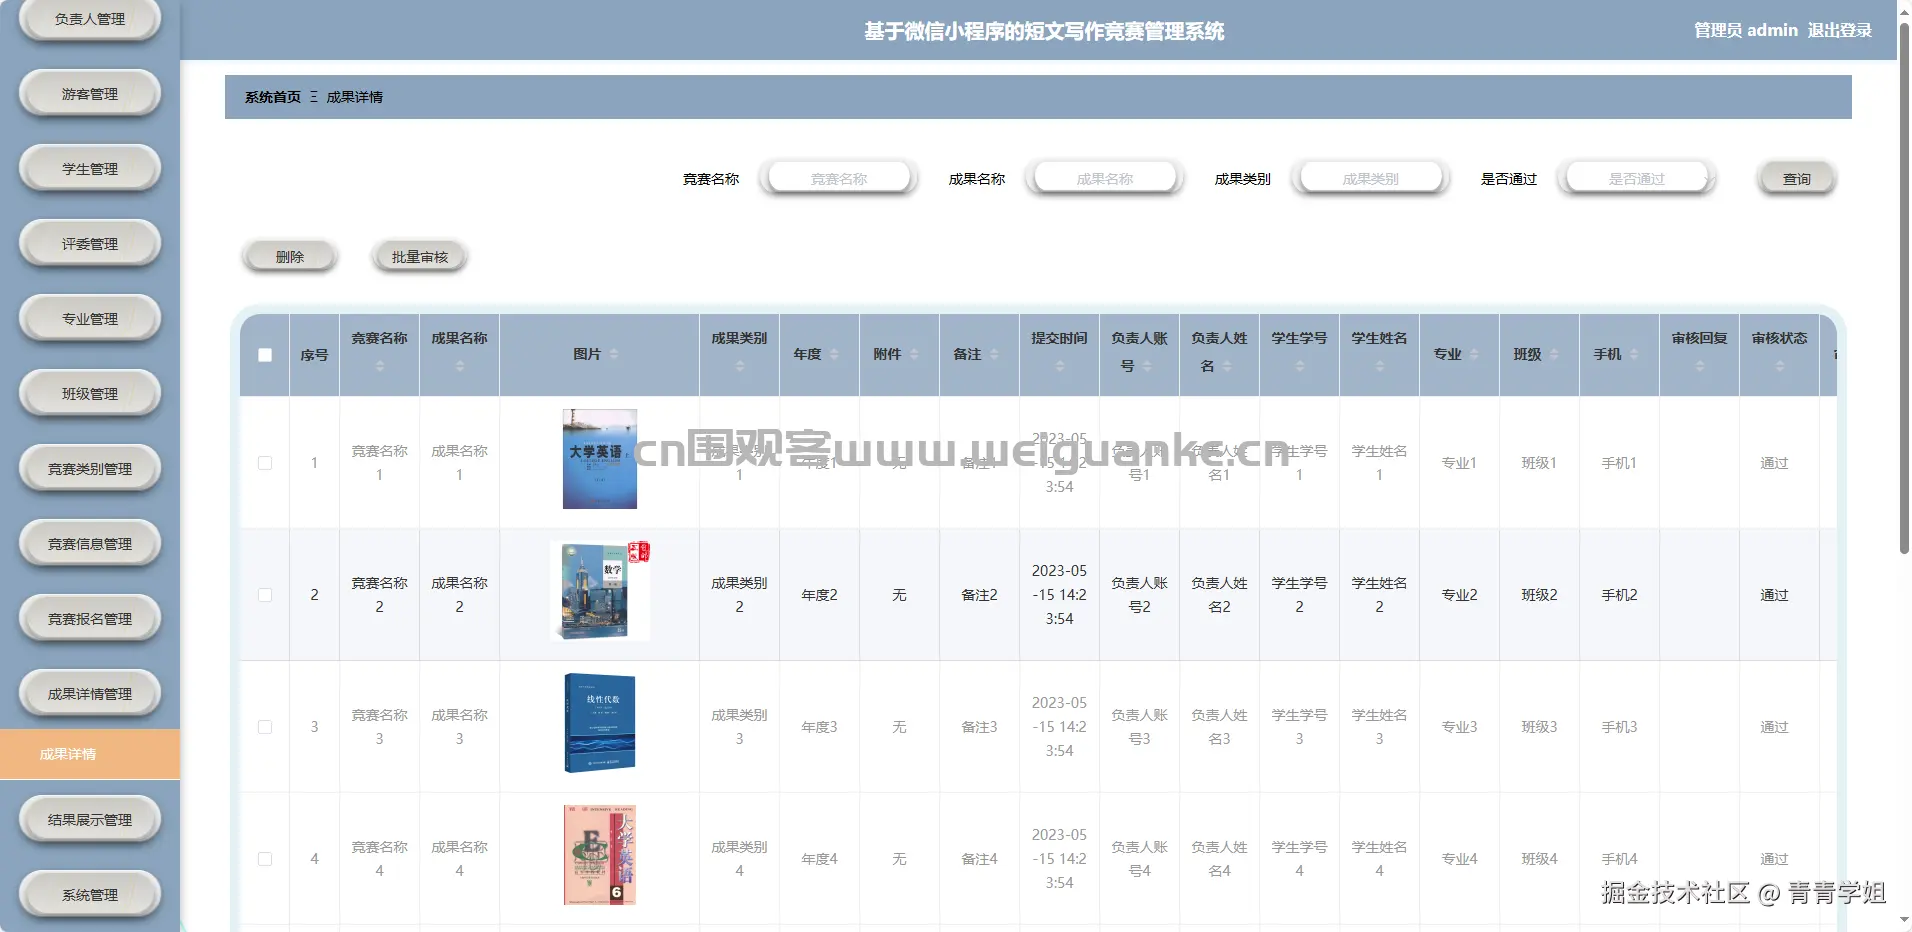Screen dimensions: 1912x932
Task: Sort by 成果名称 column arrows
Action: (459, 366)
